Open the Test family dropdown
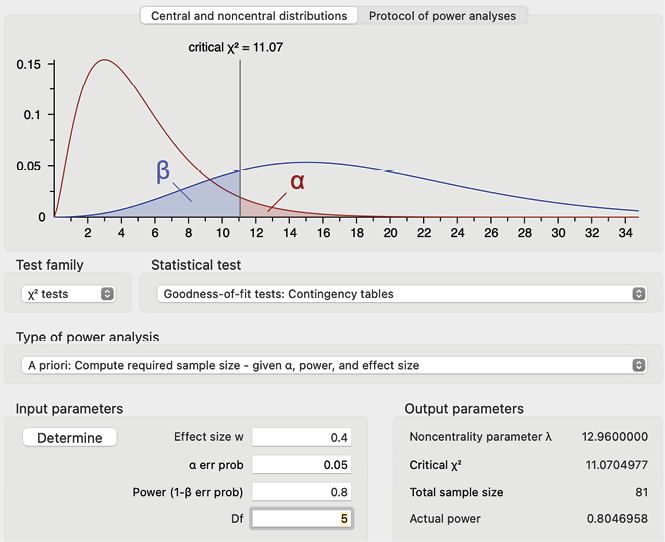 [x=69, y=294]
